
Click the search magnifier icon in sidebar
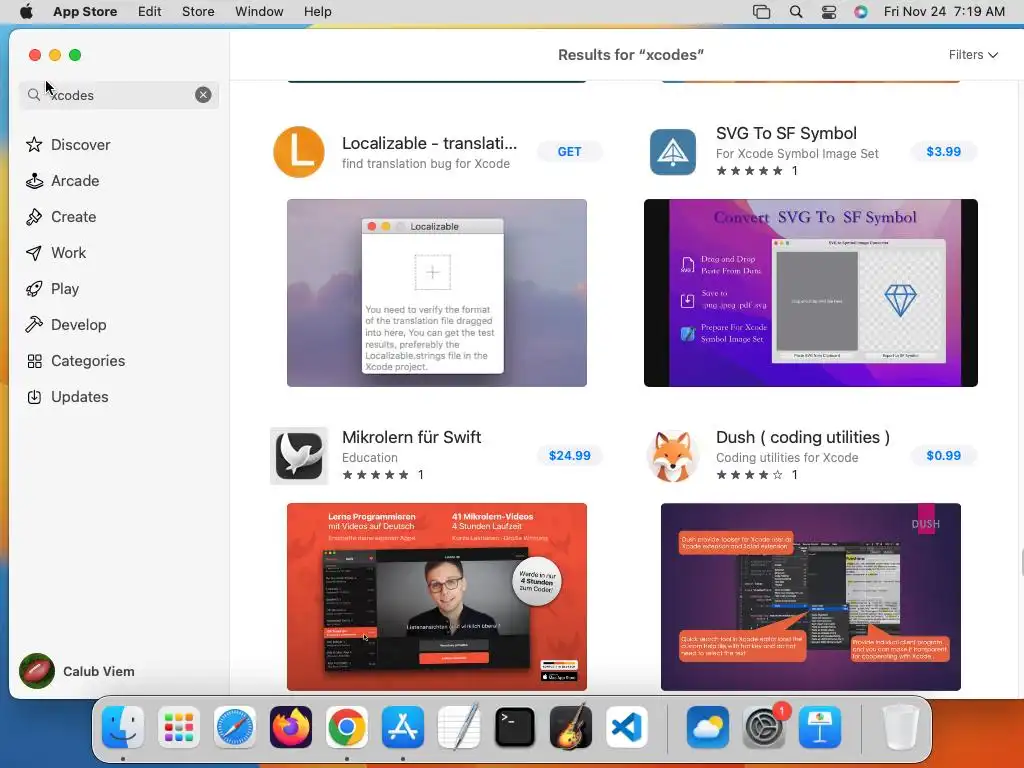coord(34,95)
